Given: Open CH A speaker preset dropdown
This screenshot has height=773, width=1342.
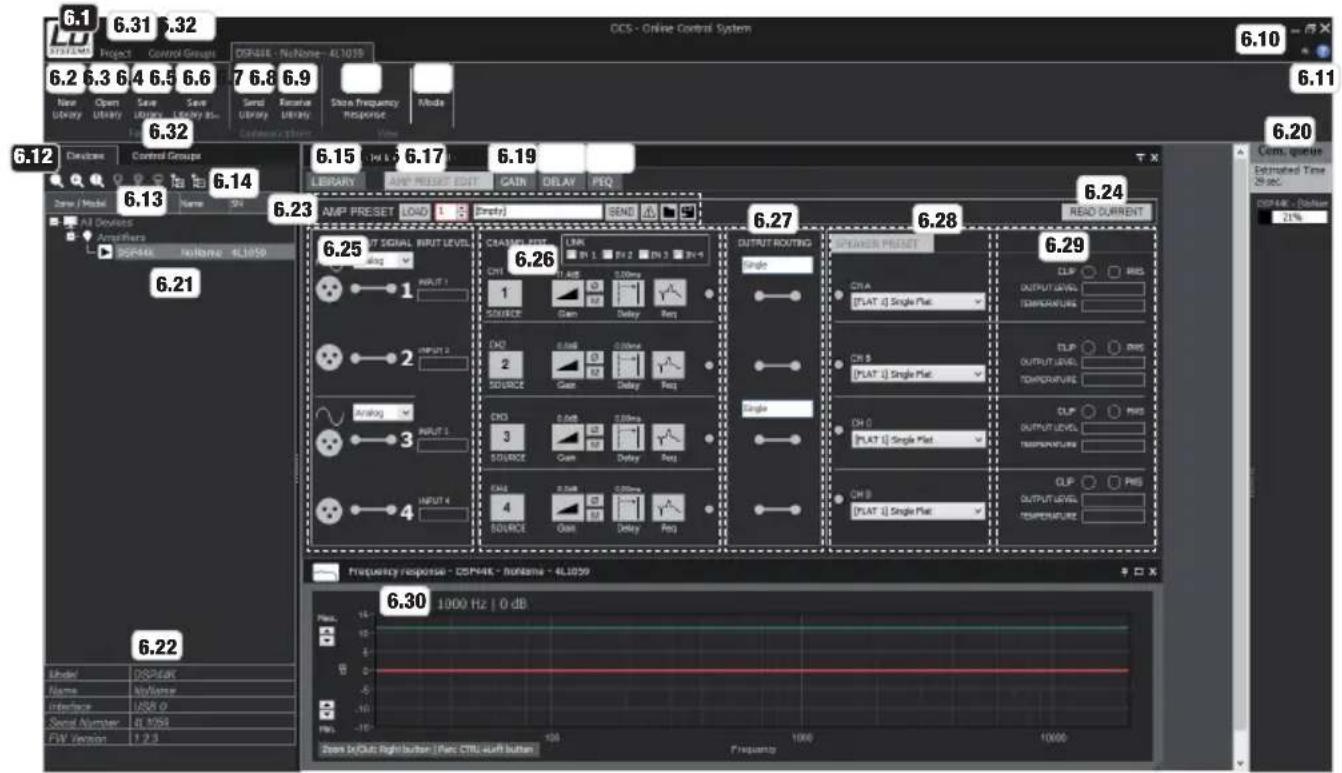Looking at the screenshot, I should point(917,302).
